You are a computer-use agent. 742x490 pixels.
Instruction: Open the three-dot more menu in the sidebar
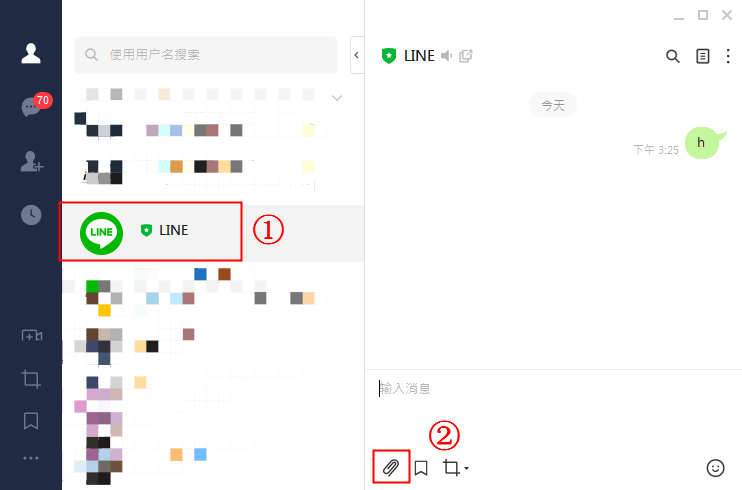[31, 458]
